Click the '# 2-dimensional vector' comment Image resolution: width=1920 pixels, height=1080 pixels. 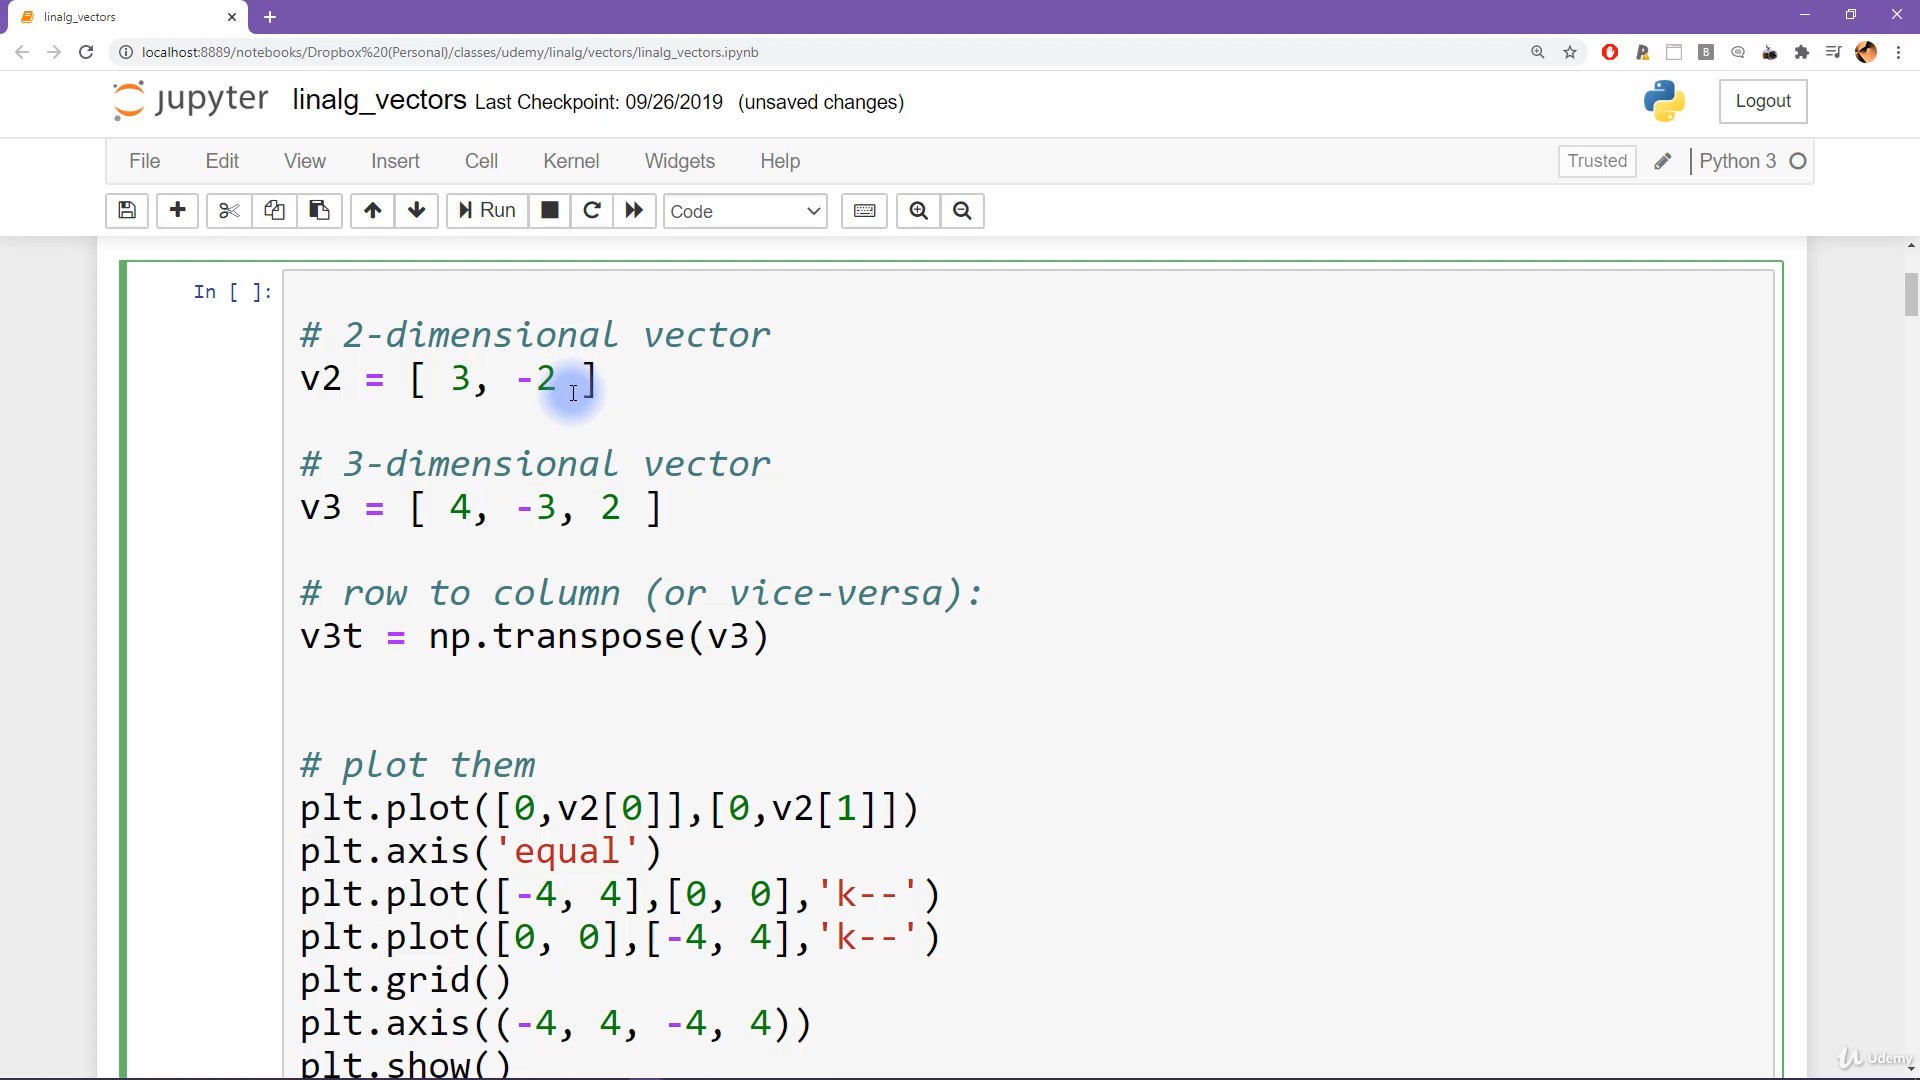tap(536, 335)
